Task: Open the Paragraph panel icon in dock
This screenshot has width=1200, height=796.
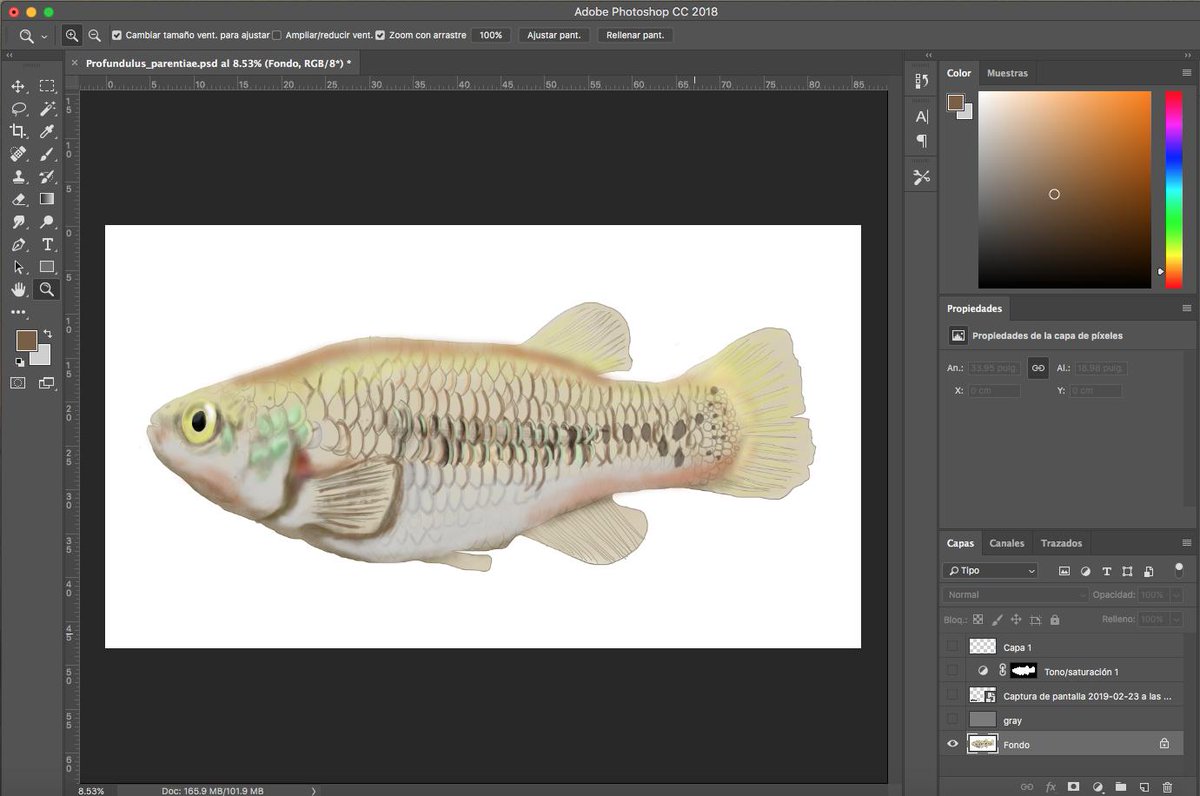Action: [x=921, y=141]
